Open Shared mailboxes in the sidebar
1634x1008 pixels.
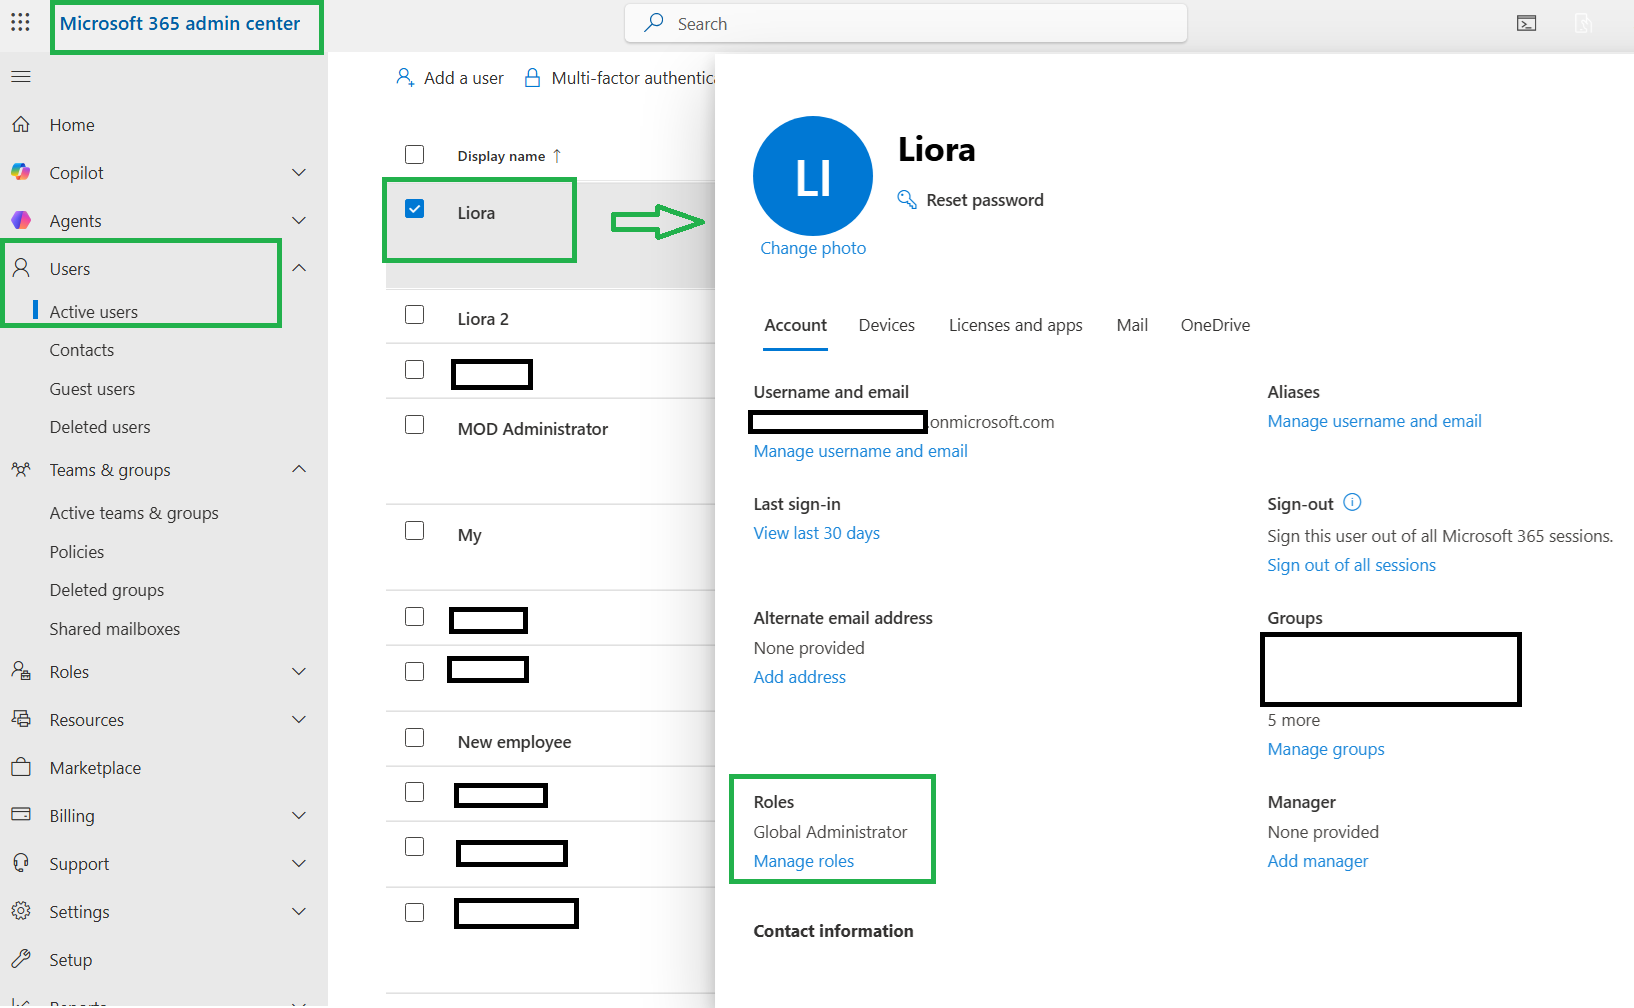[115, 629]
